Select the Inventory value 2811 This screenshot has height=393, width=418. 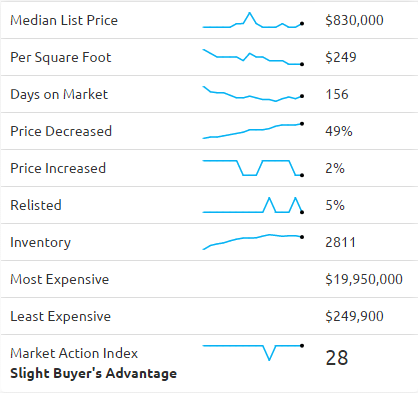[x=341, y=242]
